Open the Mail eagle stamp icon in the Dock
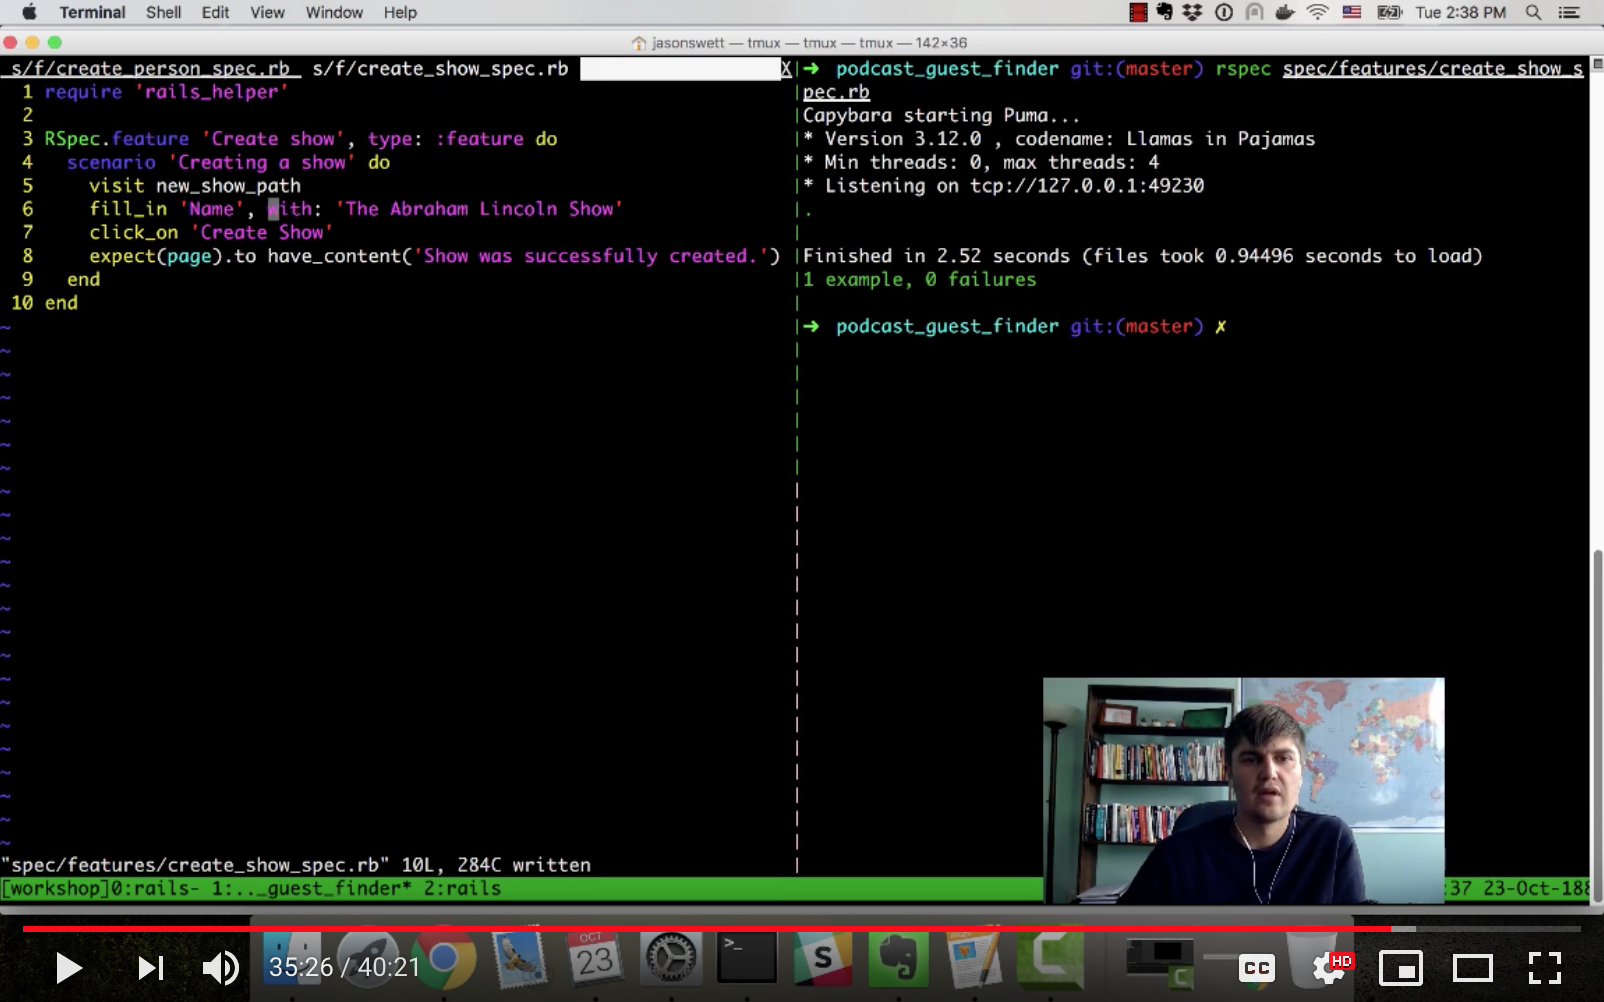Screen dimensions: 1604x1002 click(x=519, y=960)
